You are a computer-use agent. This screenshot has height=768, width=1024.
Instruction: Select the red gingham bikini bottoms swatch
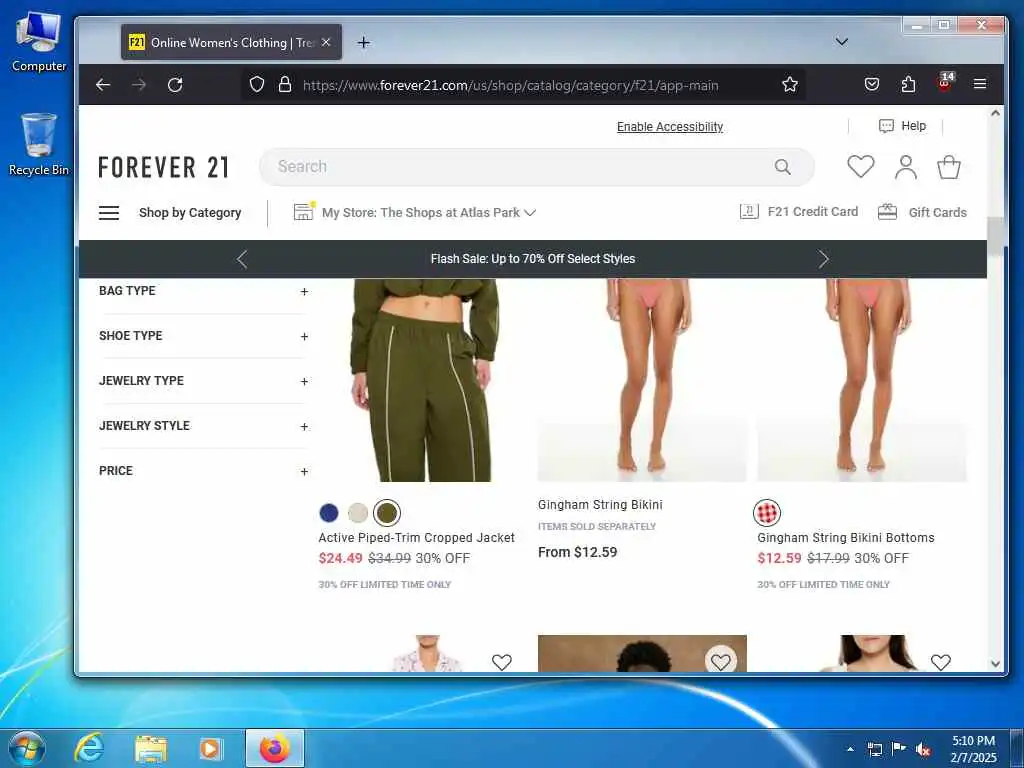pos(767,513)
